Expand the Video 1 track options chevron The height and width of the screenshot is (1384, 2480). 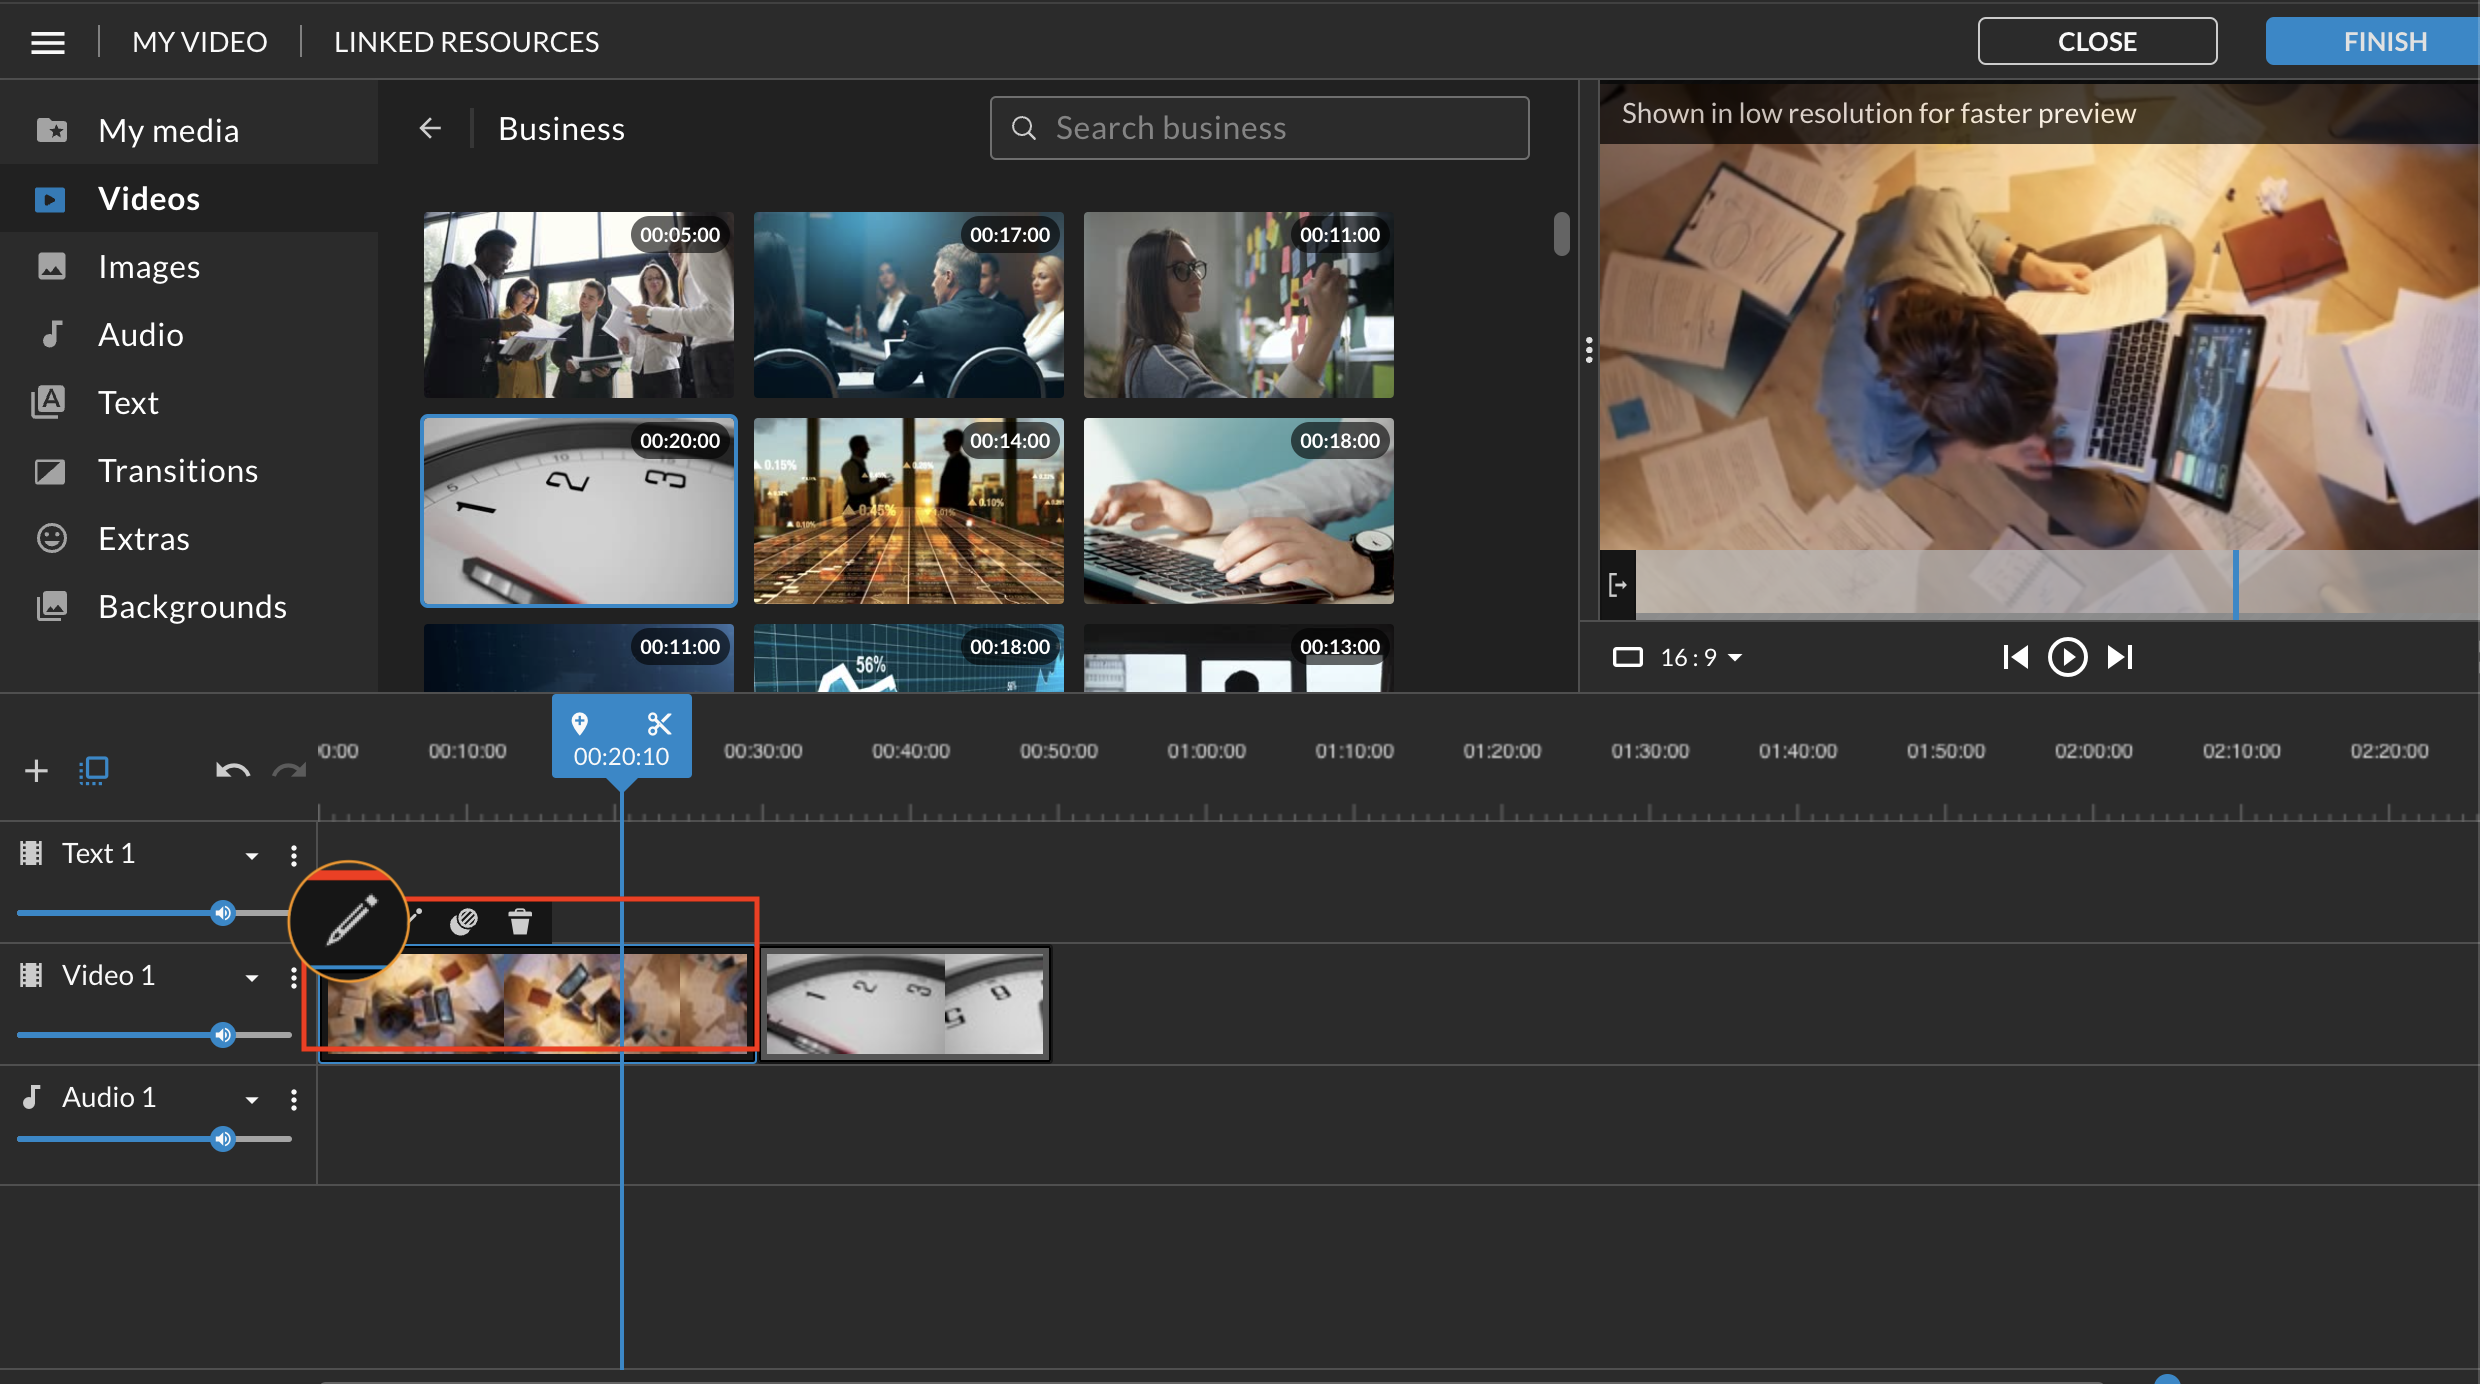[x=252, y=977]
